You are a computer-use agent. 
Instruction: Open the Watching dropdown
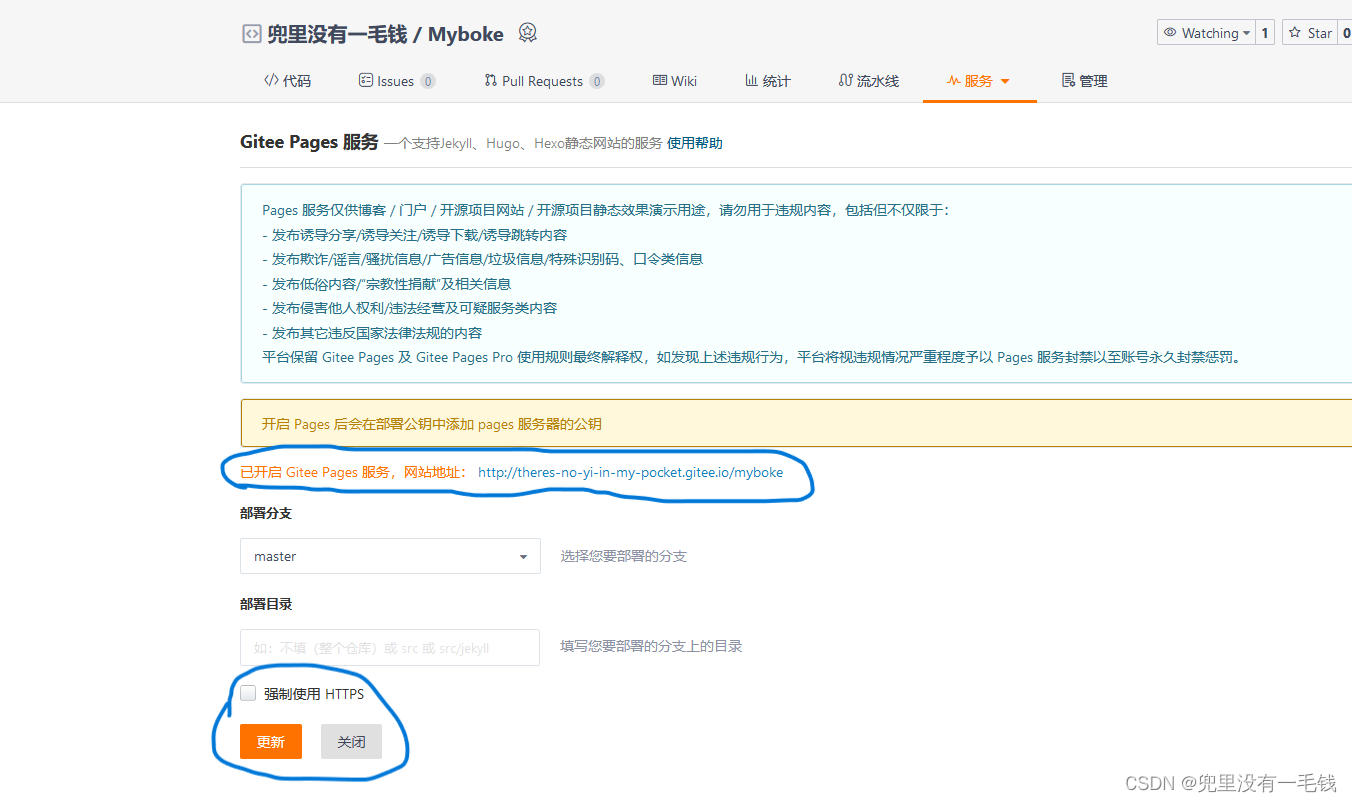pyautogui.click(x=1206, y=33)
